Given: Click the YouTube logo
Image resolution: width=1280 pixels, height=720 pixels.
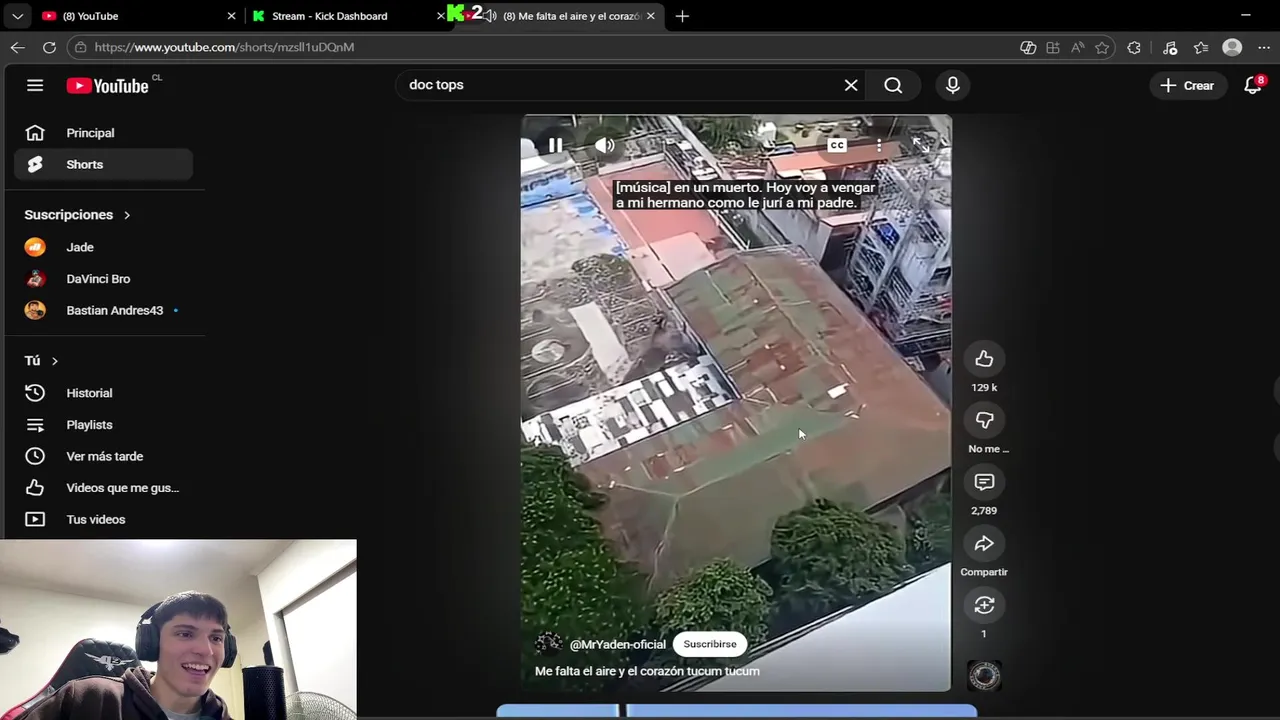Looking at the screenshot, I should [108, 86].
